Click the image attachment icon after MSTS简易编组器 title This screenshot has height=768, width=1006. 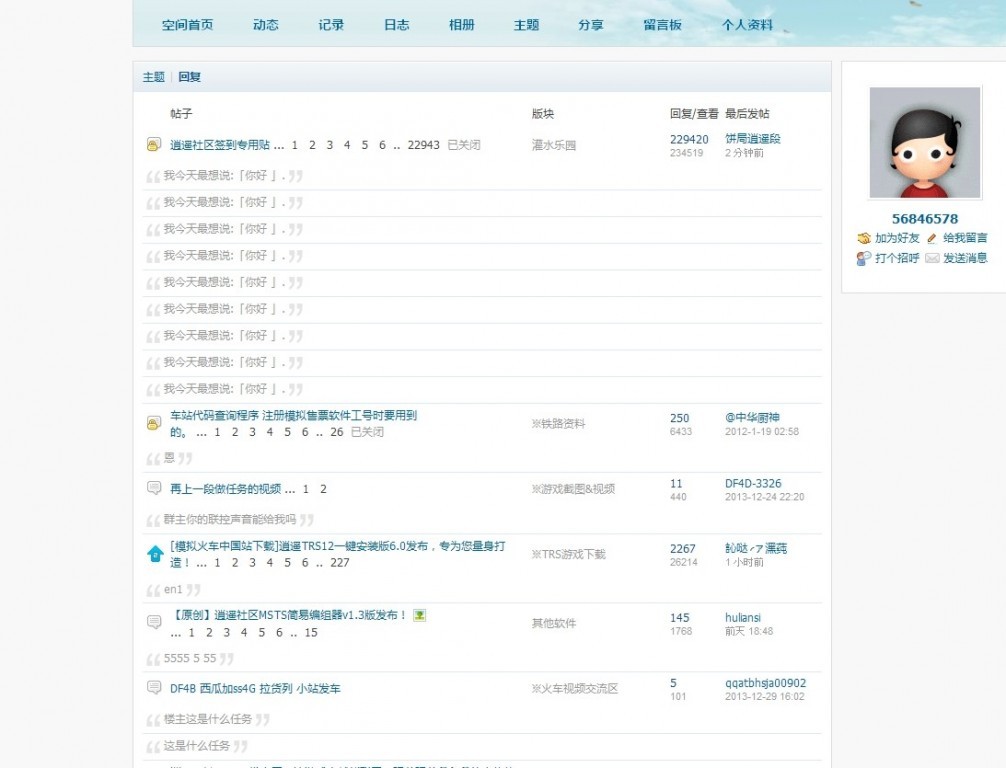[x=420, y=615]
